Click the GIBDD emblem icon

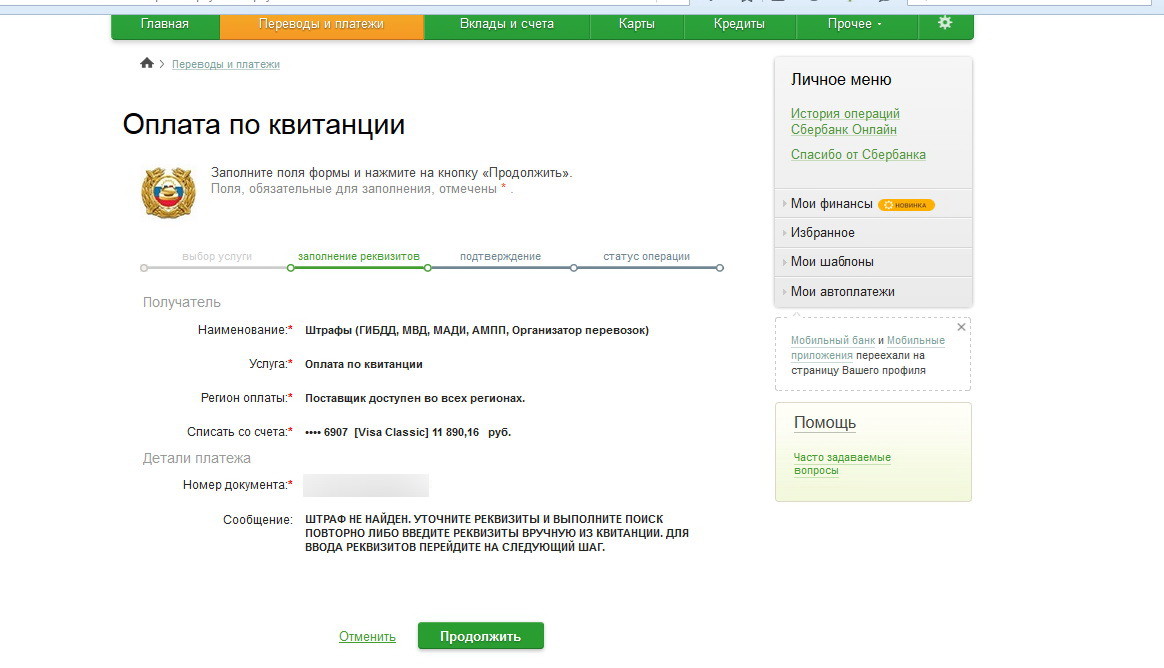(169, 193)
